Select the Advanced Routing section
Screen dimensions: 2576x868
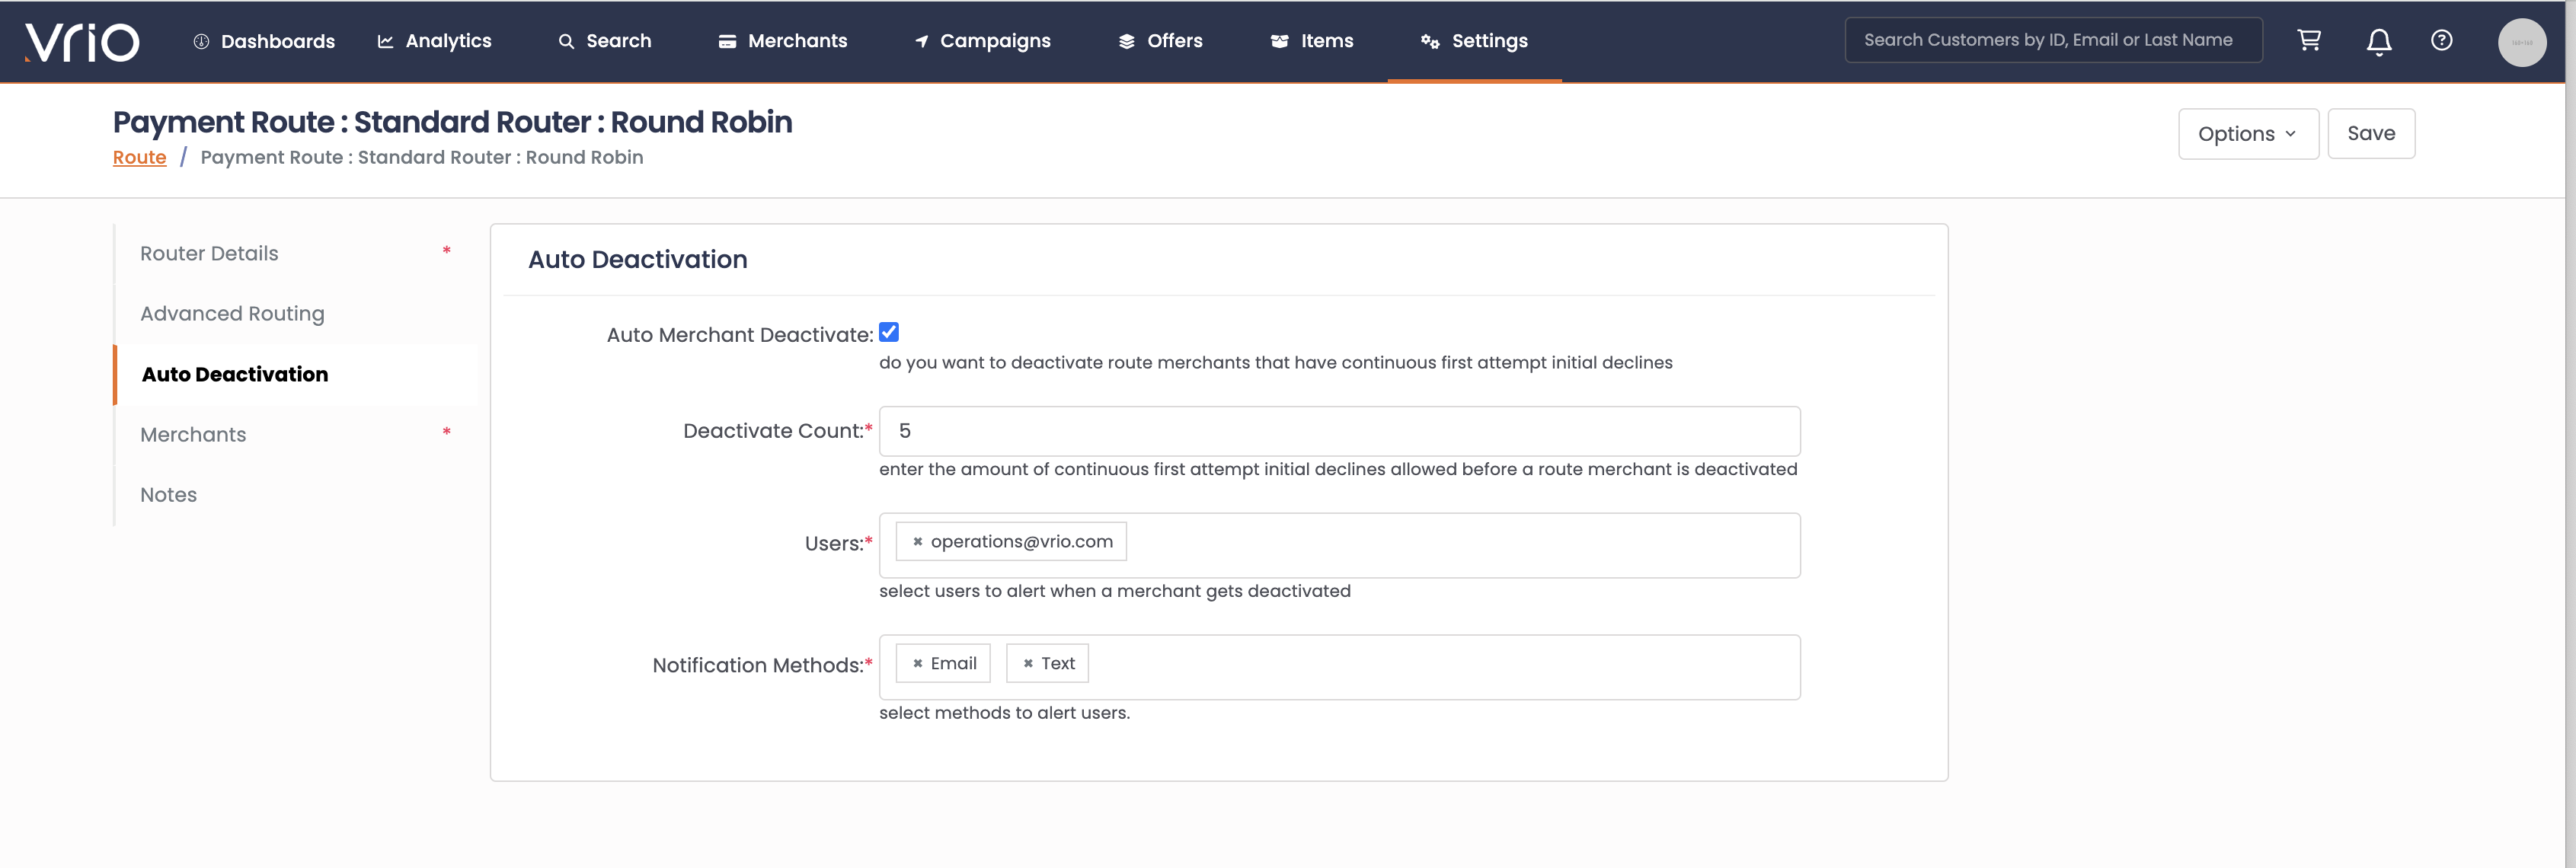296,314
